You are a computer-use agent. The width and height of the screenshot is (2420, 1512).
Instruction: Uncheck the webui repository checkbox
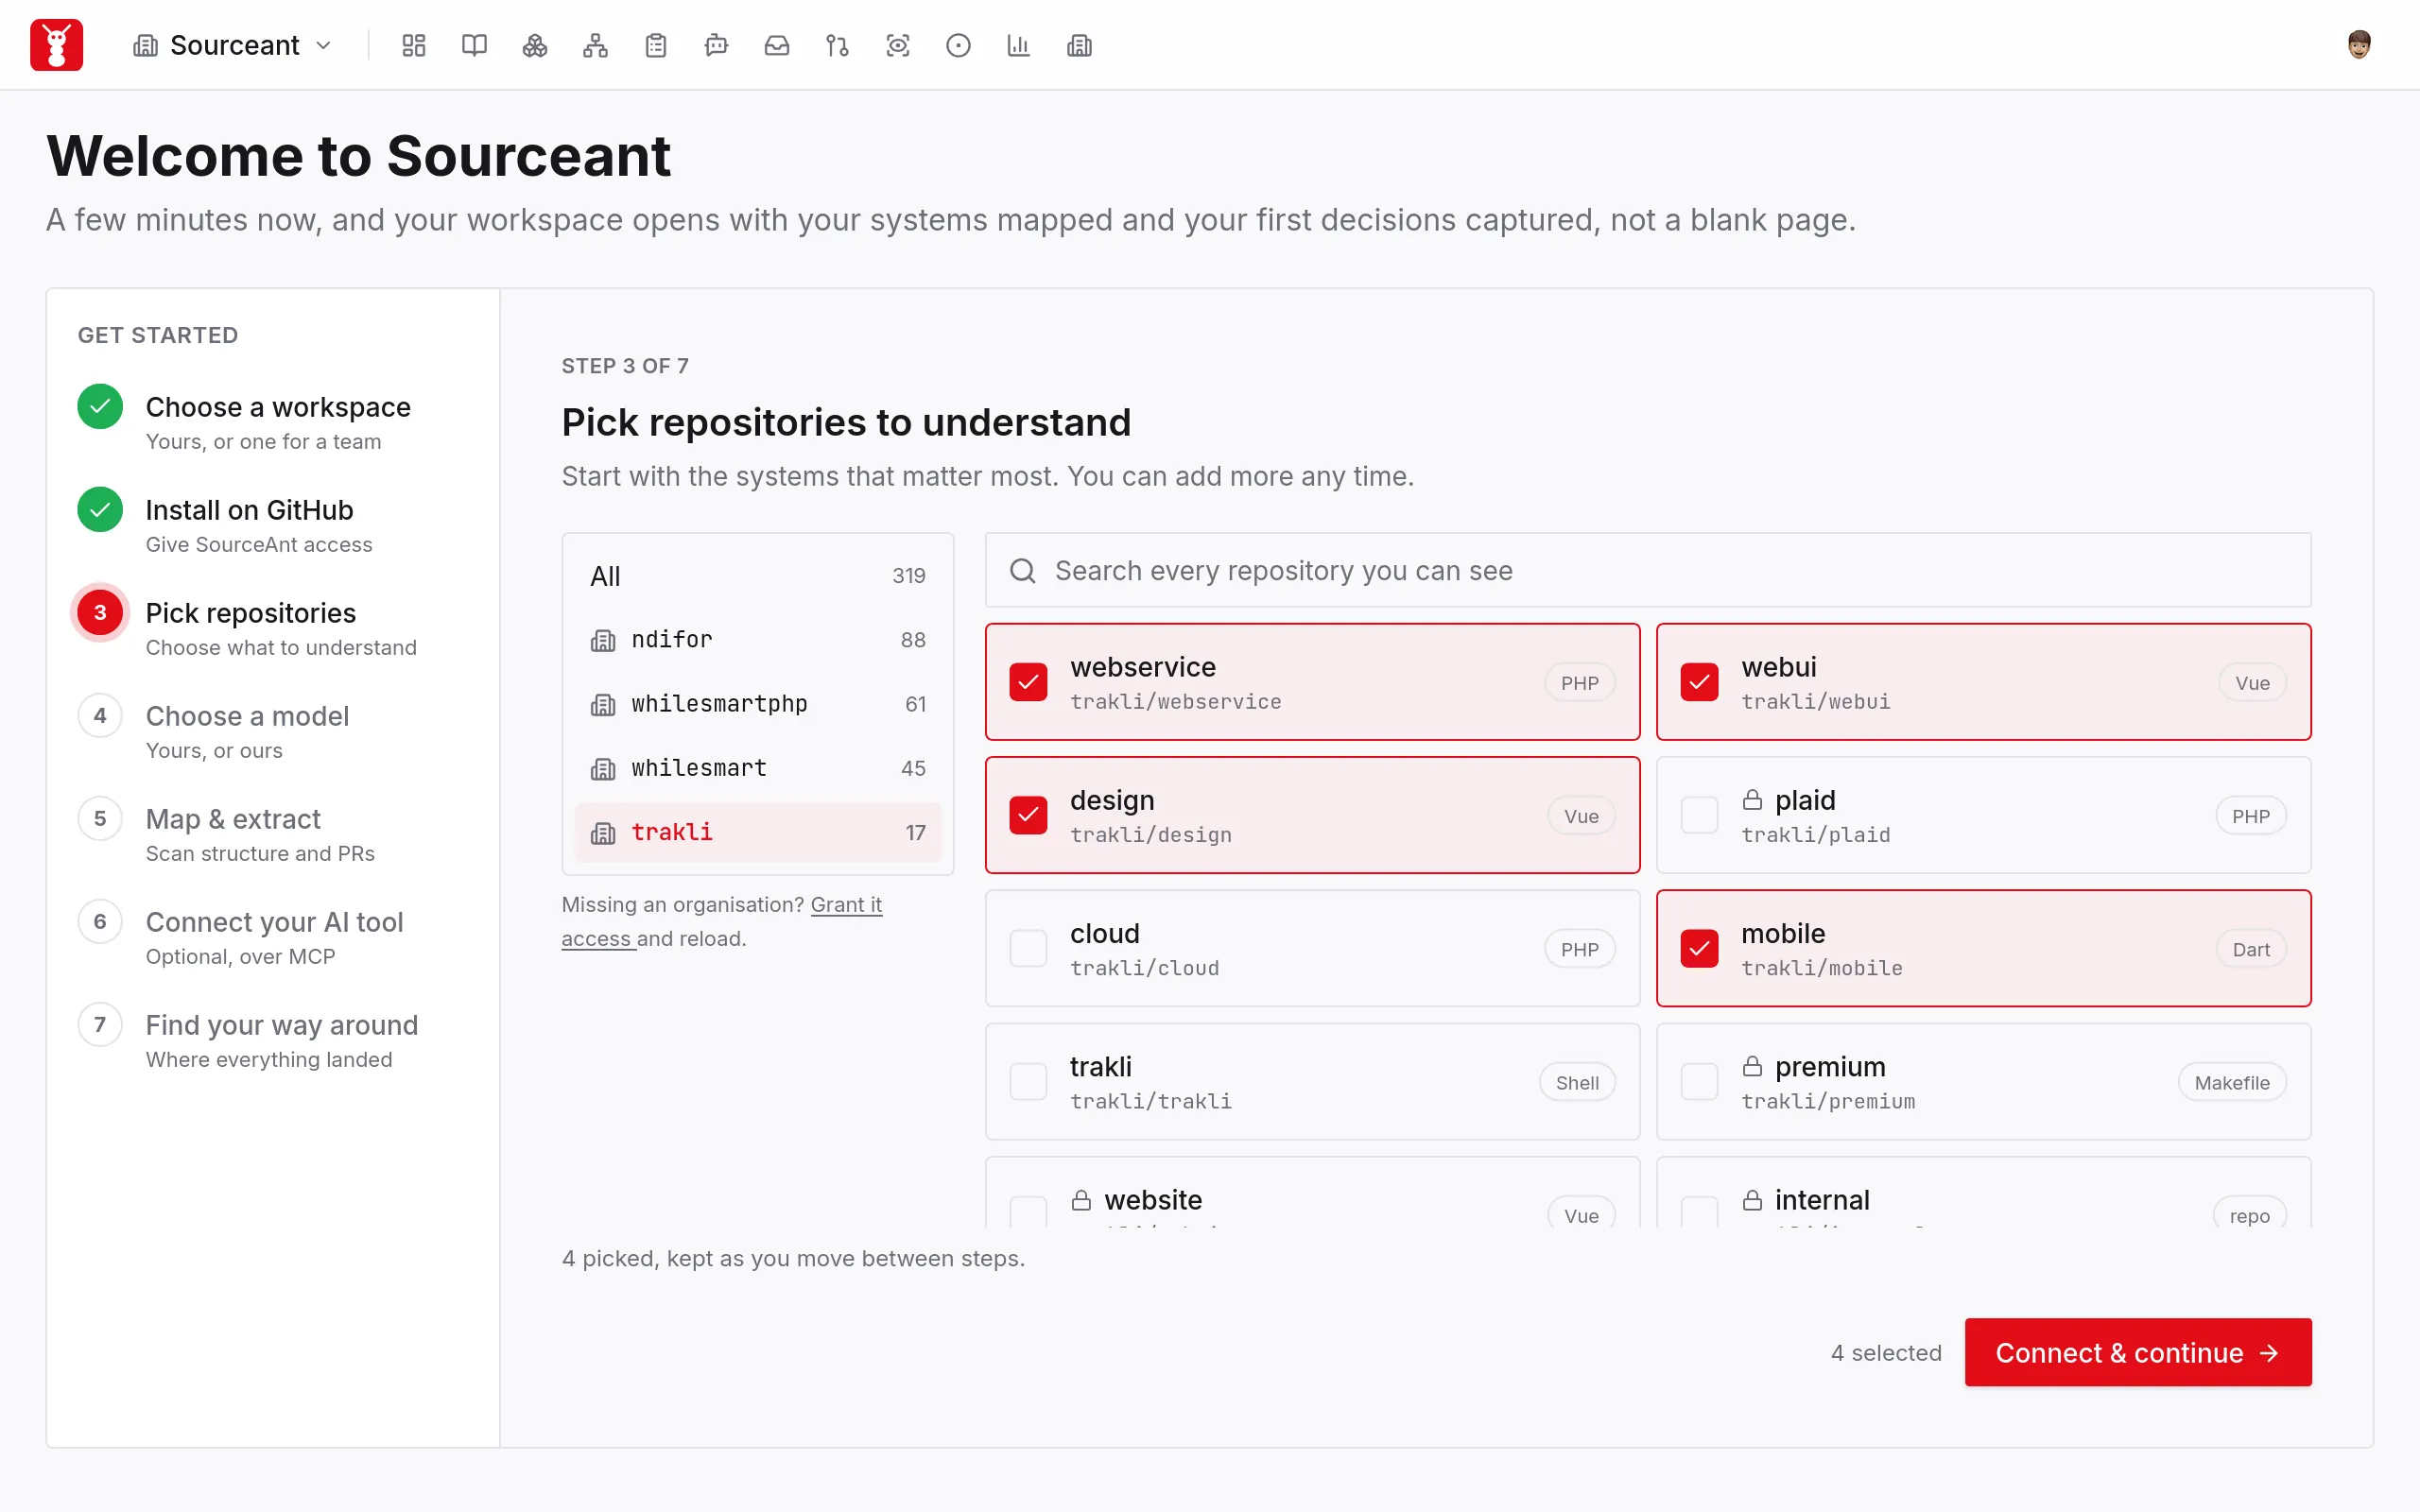[1699, 682]
